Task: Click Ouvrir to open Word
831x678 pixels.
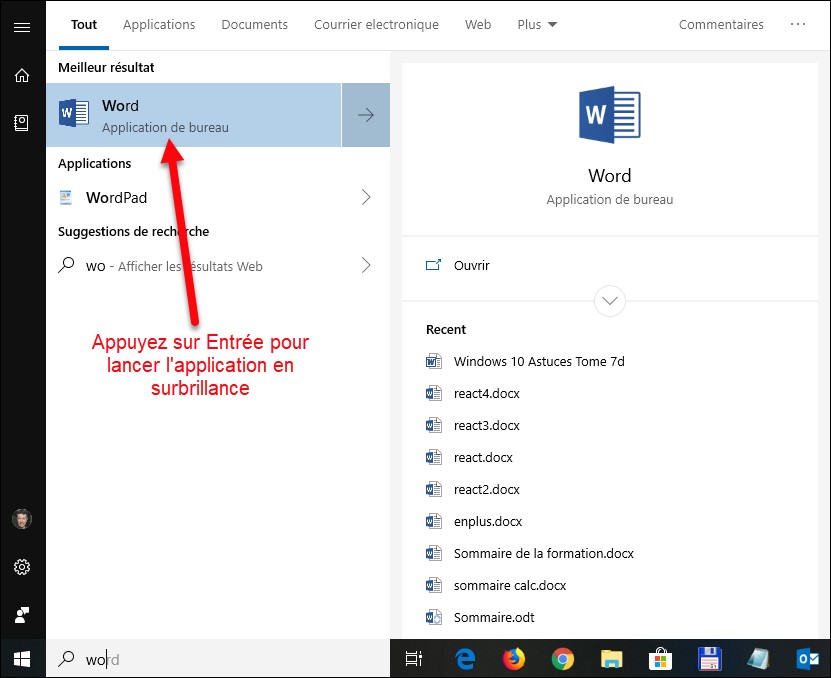Action: tap(471, 266)
